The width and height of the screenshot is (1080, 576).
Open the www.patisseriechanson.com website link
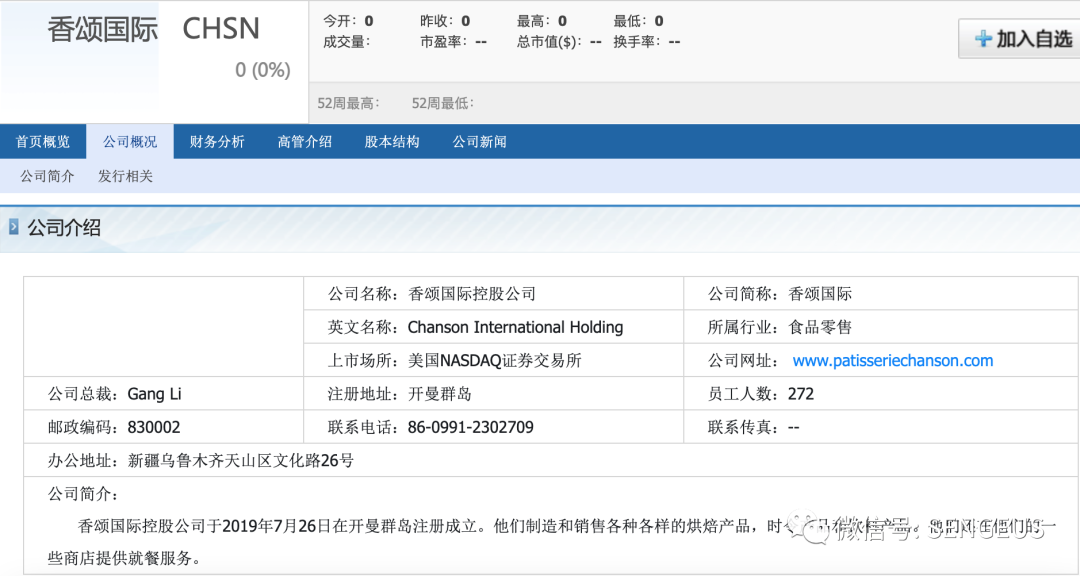[x=893, y=360]
